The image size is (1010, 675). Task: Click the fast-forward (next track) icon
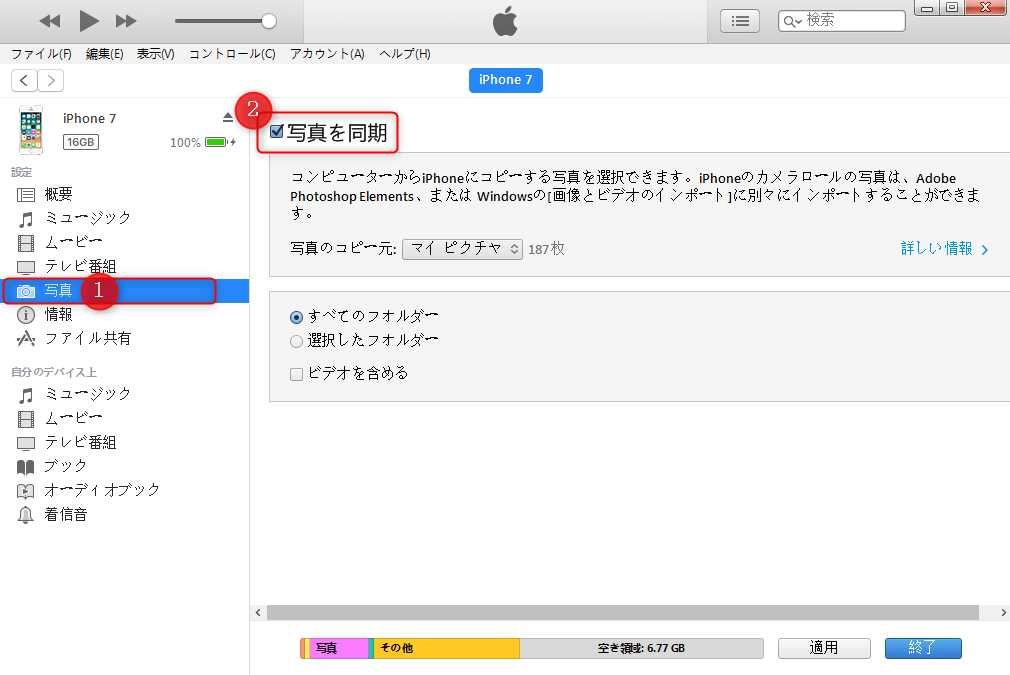[x=126, y=21]
